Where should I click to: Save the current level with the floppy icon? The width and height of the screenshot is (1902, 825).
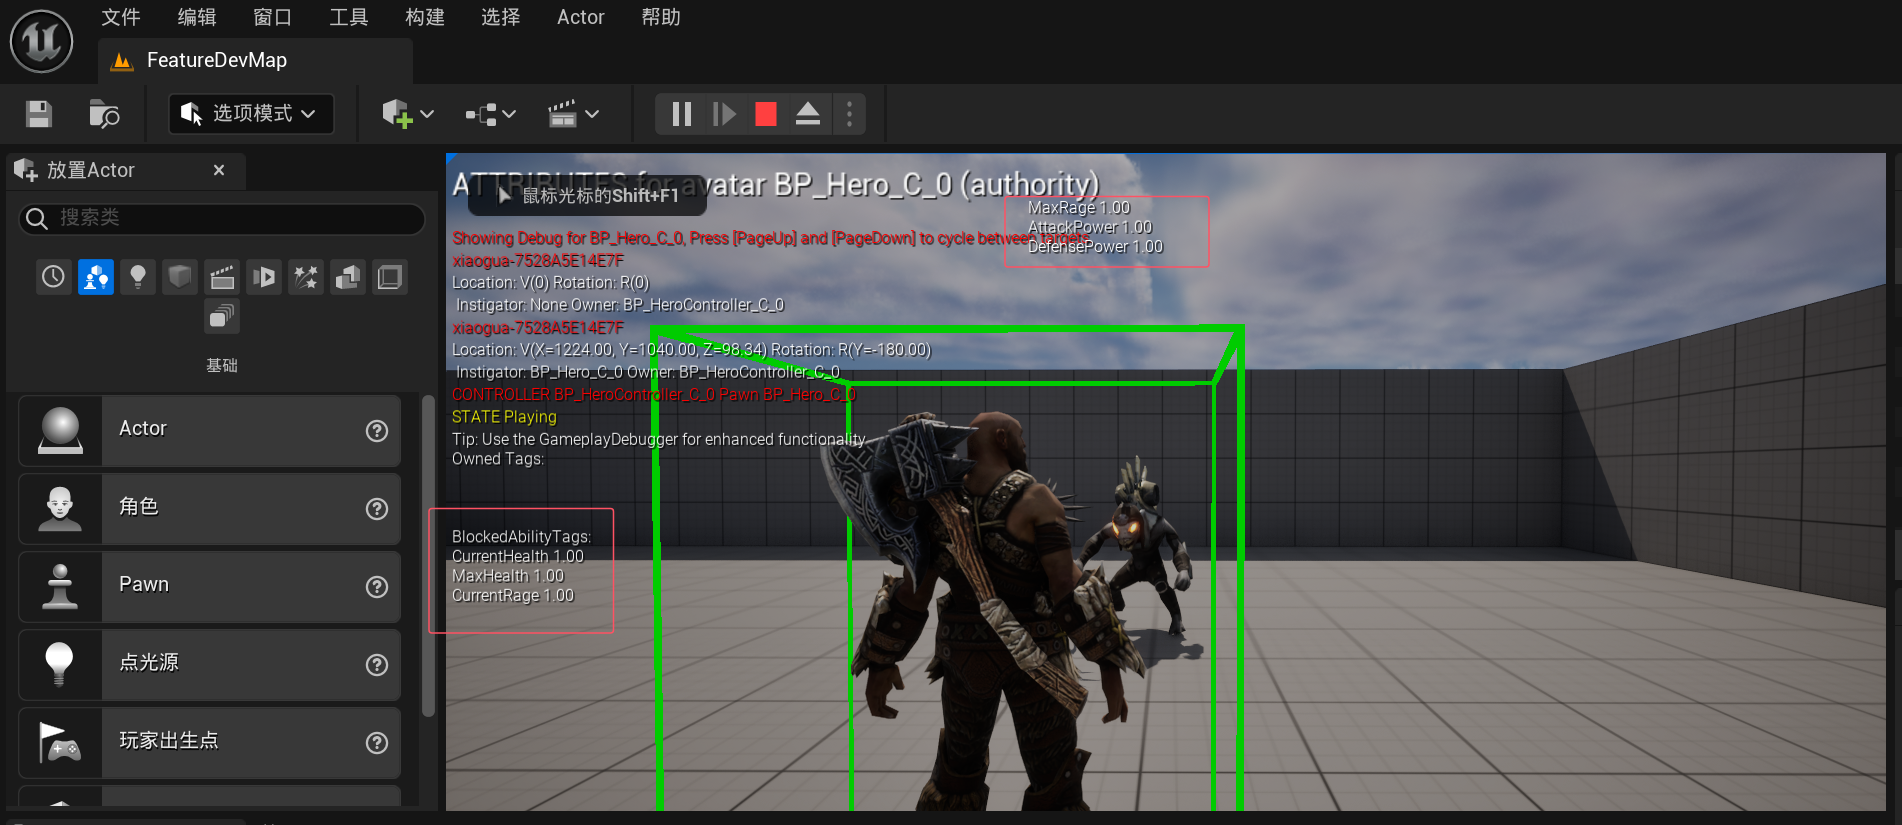39,114
